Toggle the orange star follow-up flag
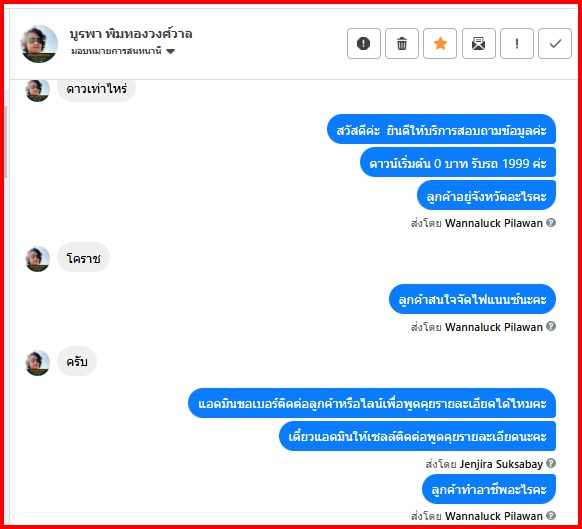Viewport: 582px width, 529px height. pos(440,43)
